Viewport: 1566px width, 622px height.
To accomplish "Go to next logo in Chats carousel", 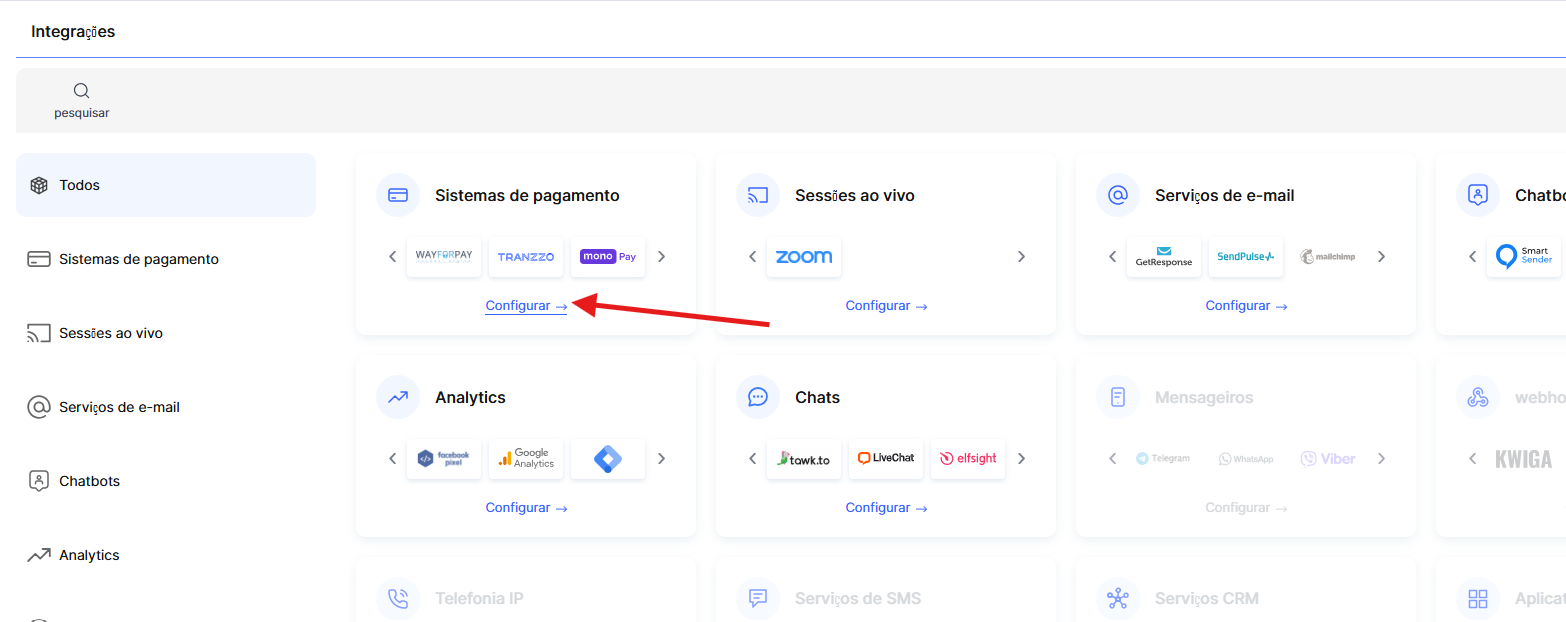I will coord(1021,459).
